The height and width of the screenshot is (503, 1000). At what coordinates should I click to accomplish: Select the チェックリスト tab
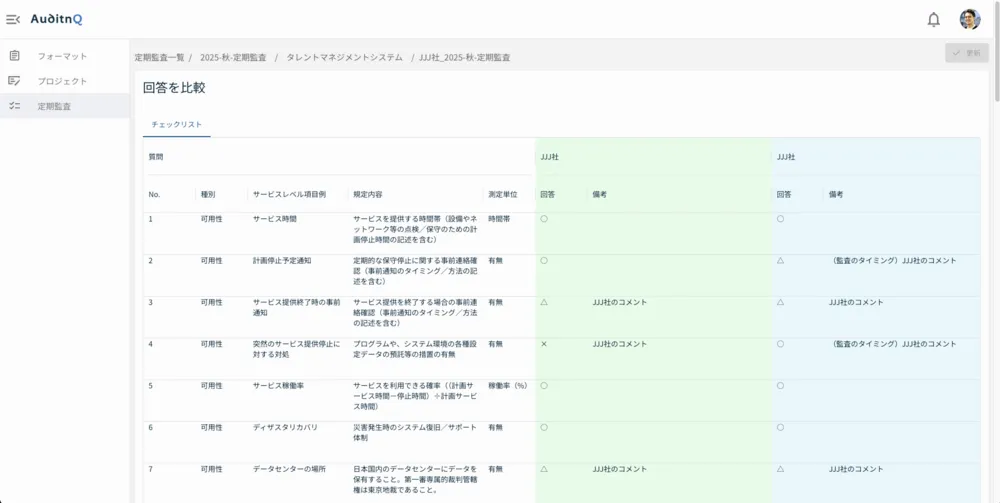click(x=177, y=125)
